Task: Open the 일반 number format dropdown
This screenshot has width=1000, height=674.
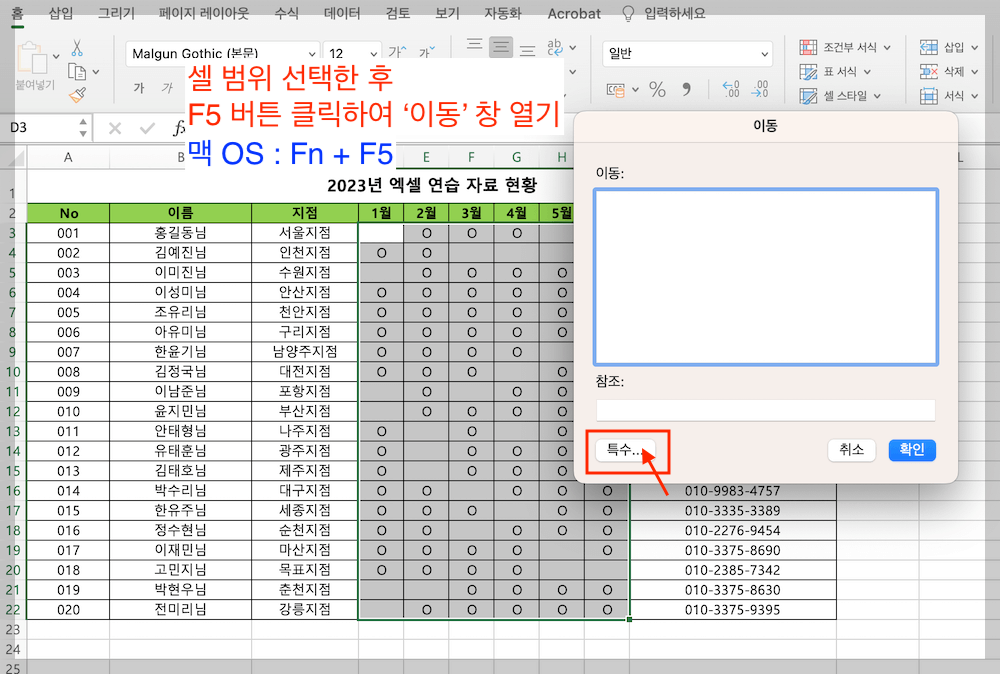Action: [x=764, y=54]
